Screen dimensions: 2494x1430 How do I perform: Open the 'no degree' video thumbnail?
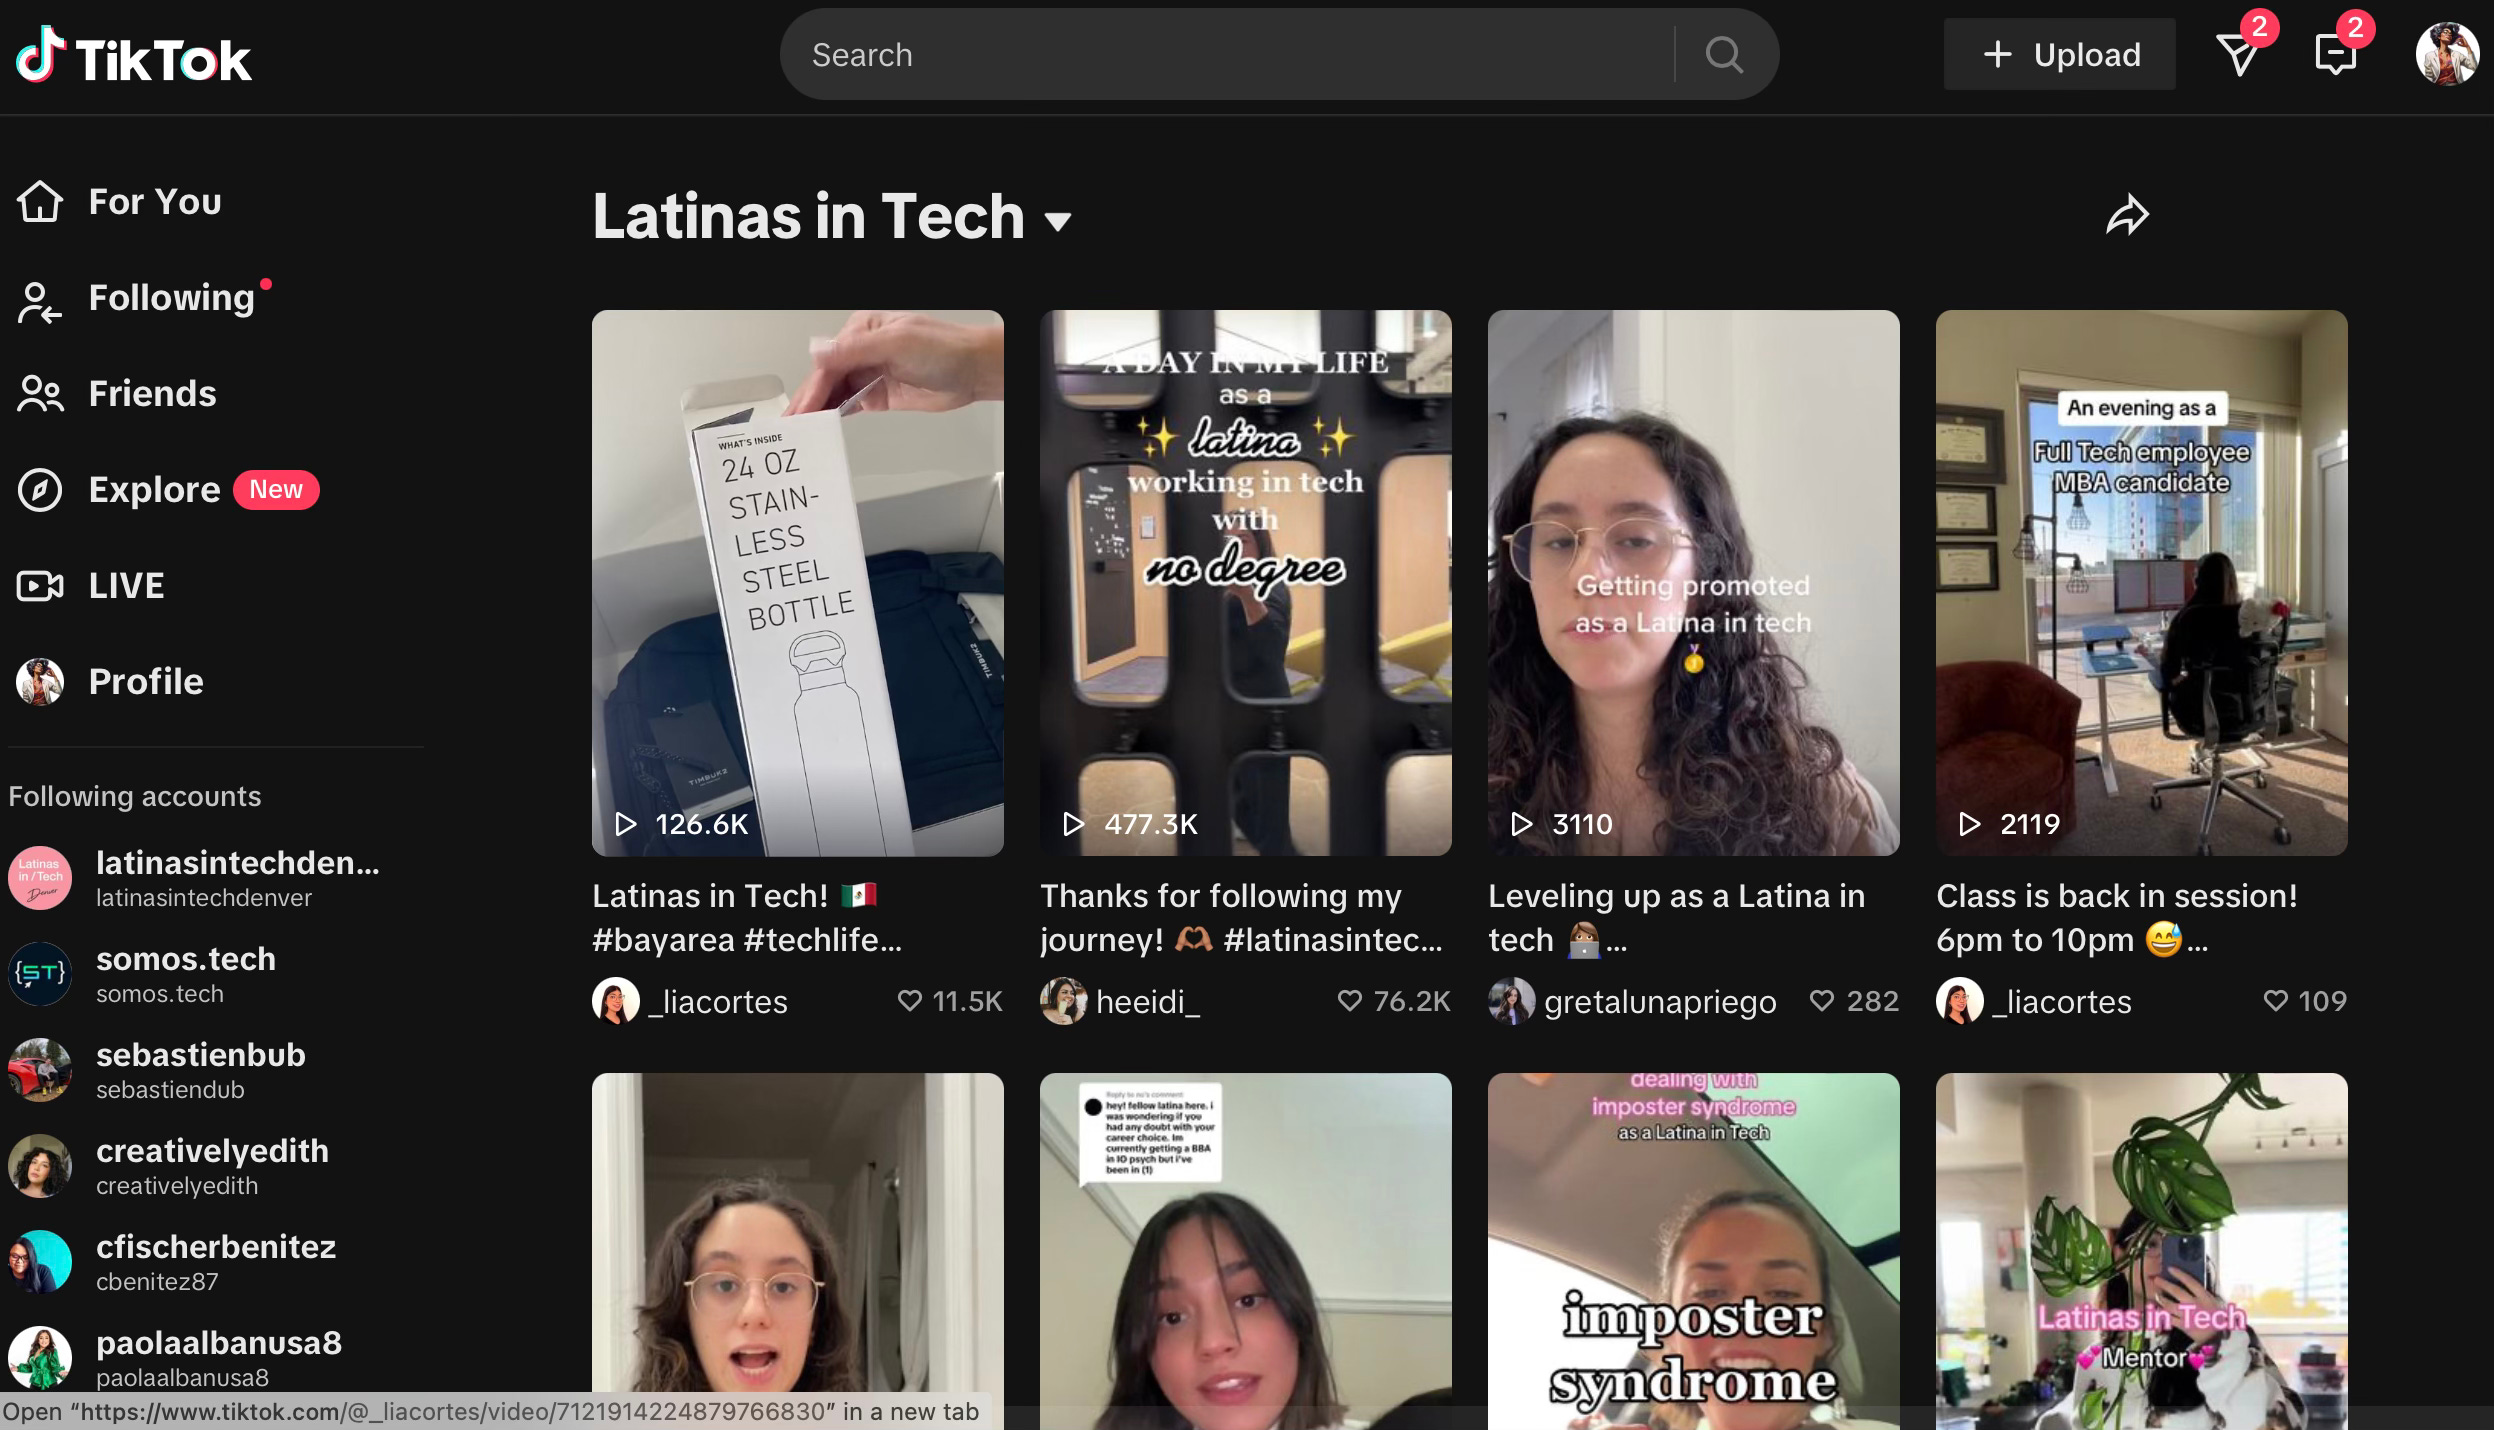point(1246,582)
